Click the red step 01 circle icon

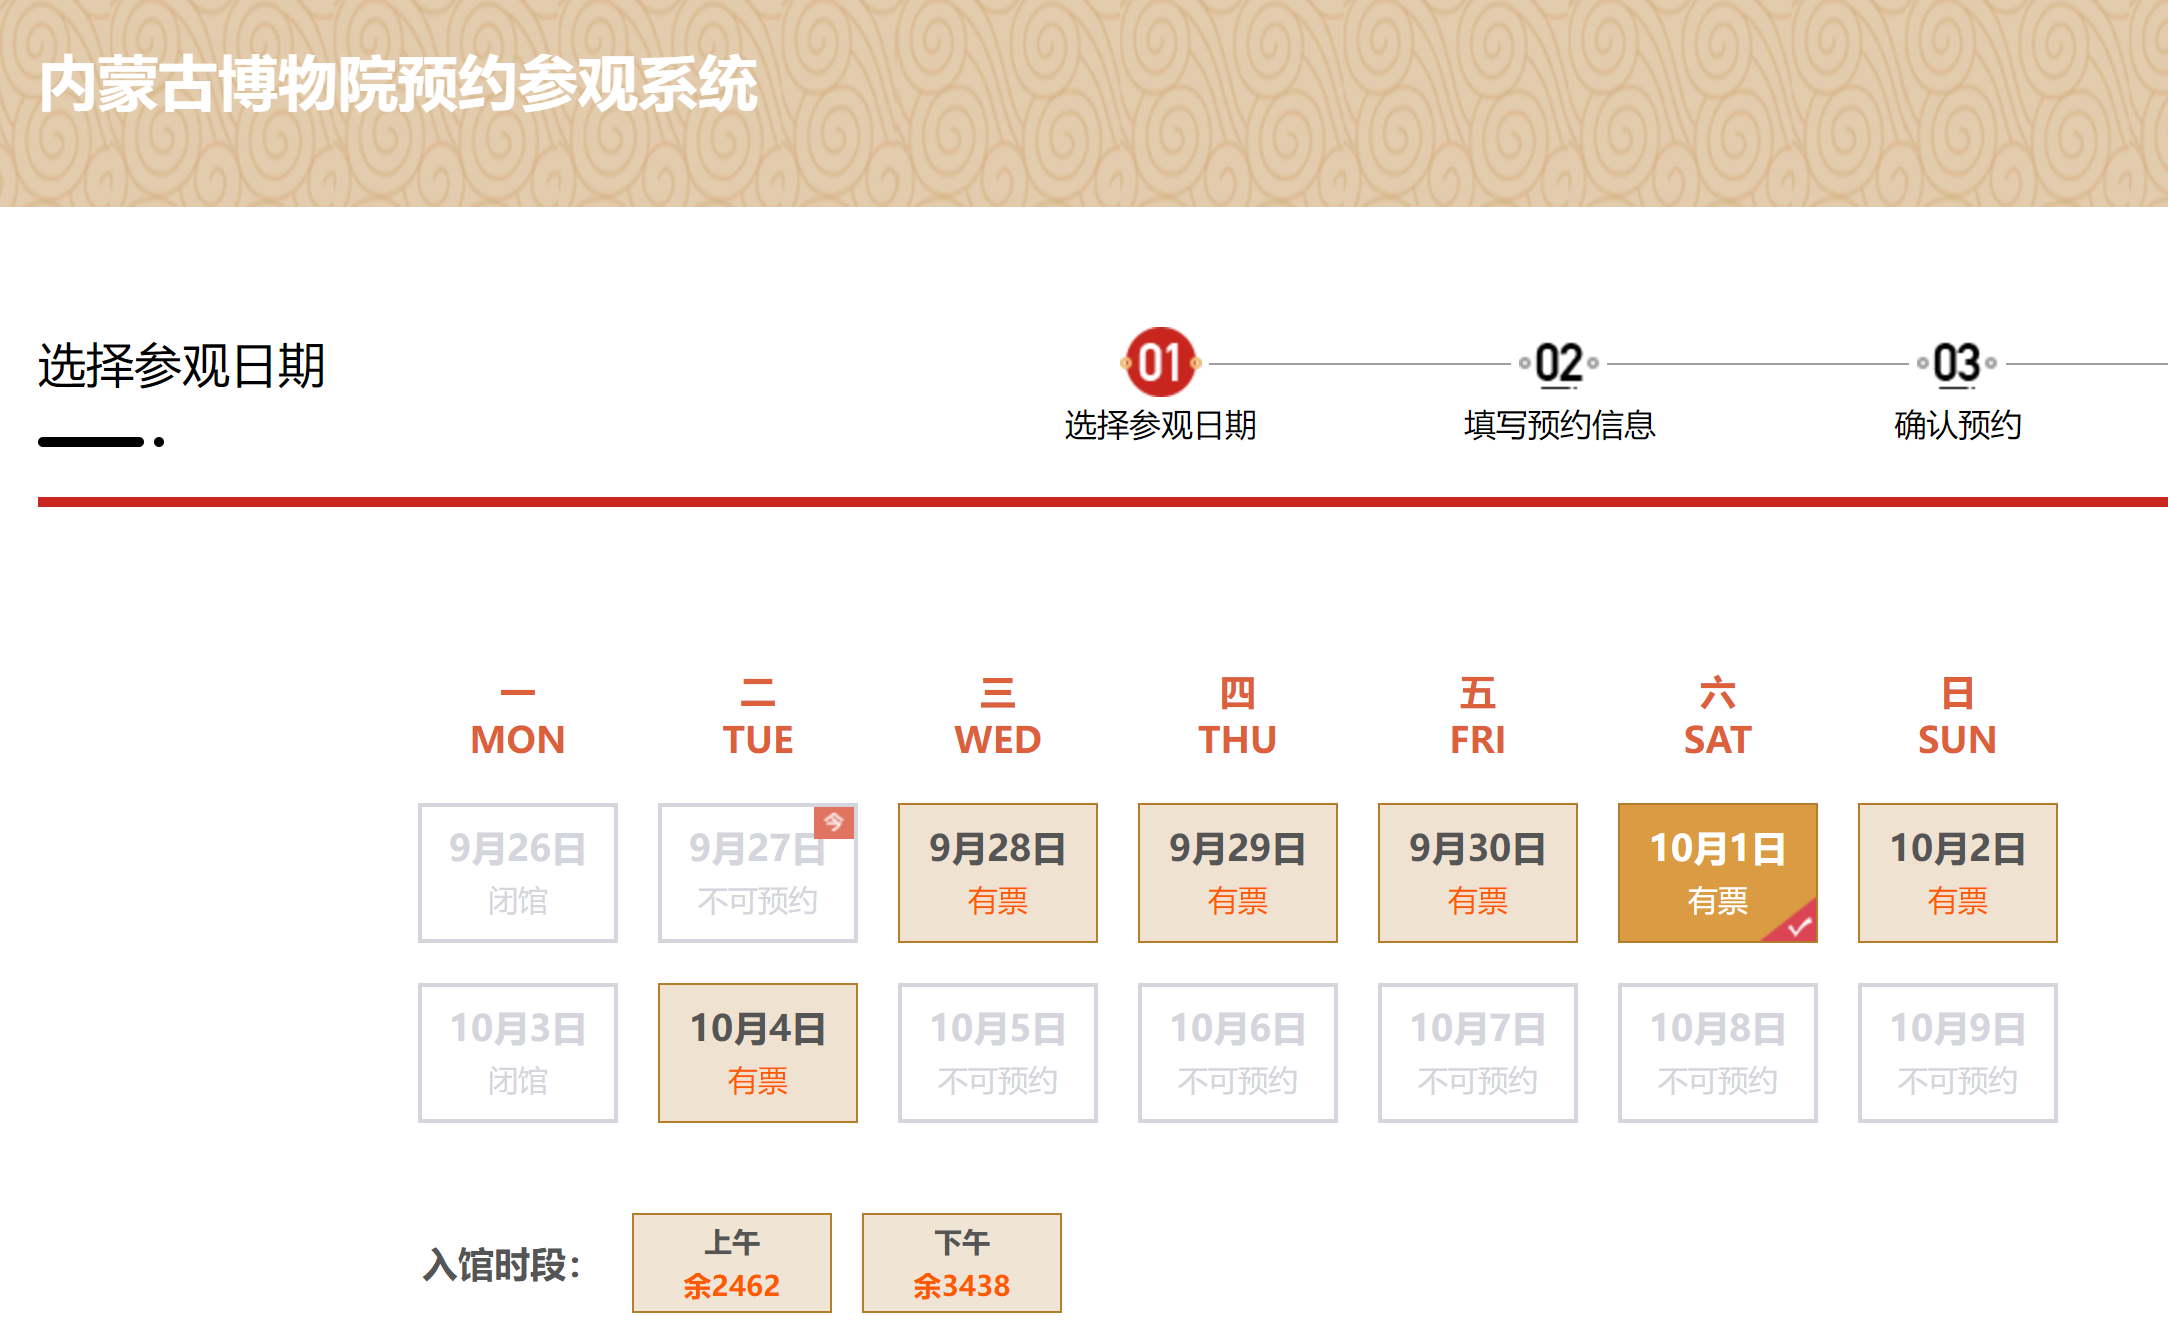[x=1159, y=363]
